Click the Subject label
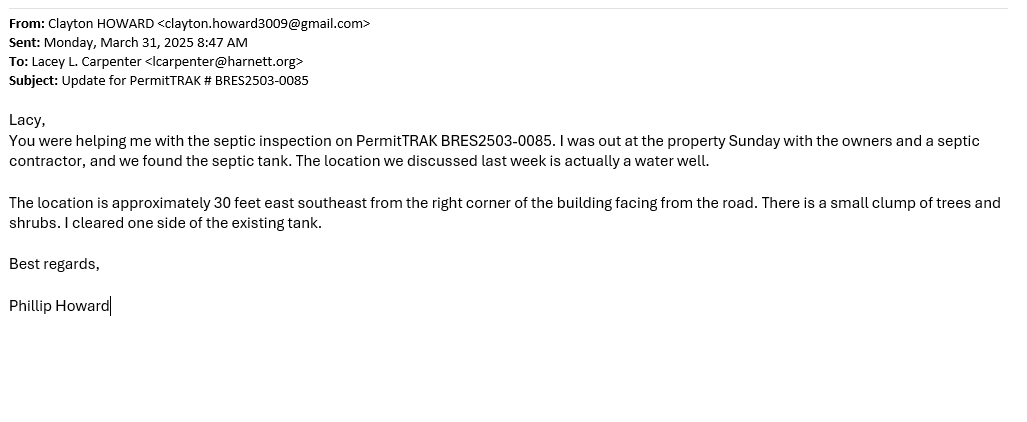1027x422 pixels. tap(33, 81)
